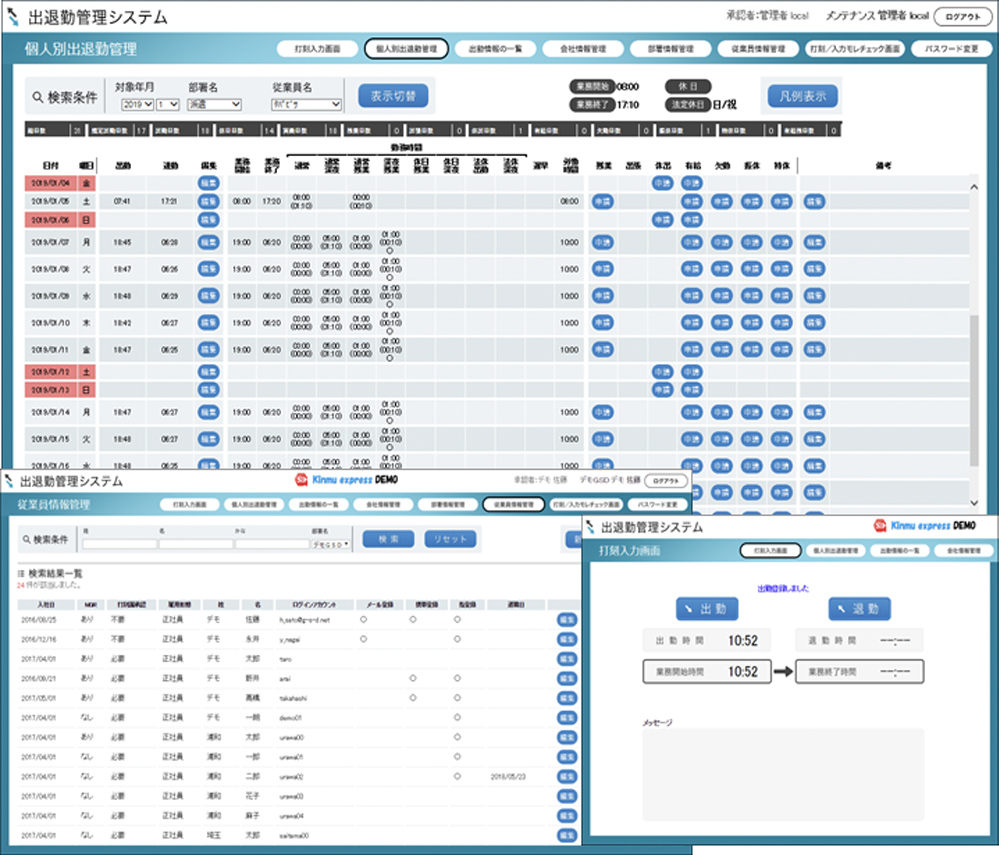The height and width of the screenshot is (855, 999).
Task: Open the 対象年月 year dropdown showing 2019
Action: [136, 104]
